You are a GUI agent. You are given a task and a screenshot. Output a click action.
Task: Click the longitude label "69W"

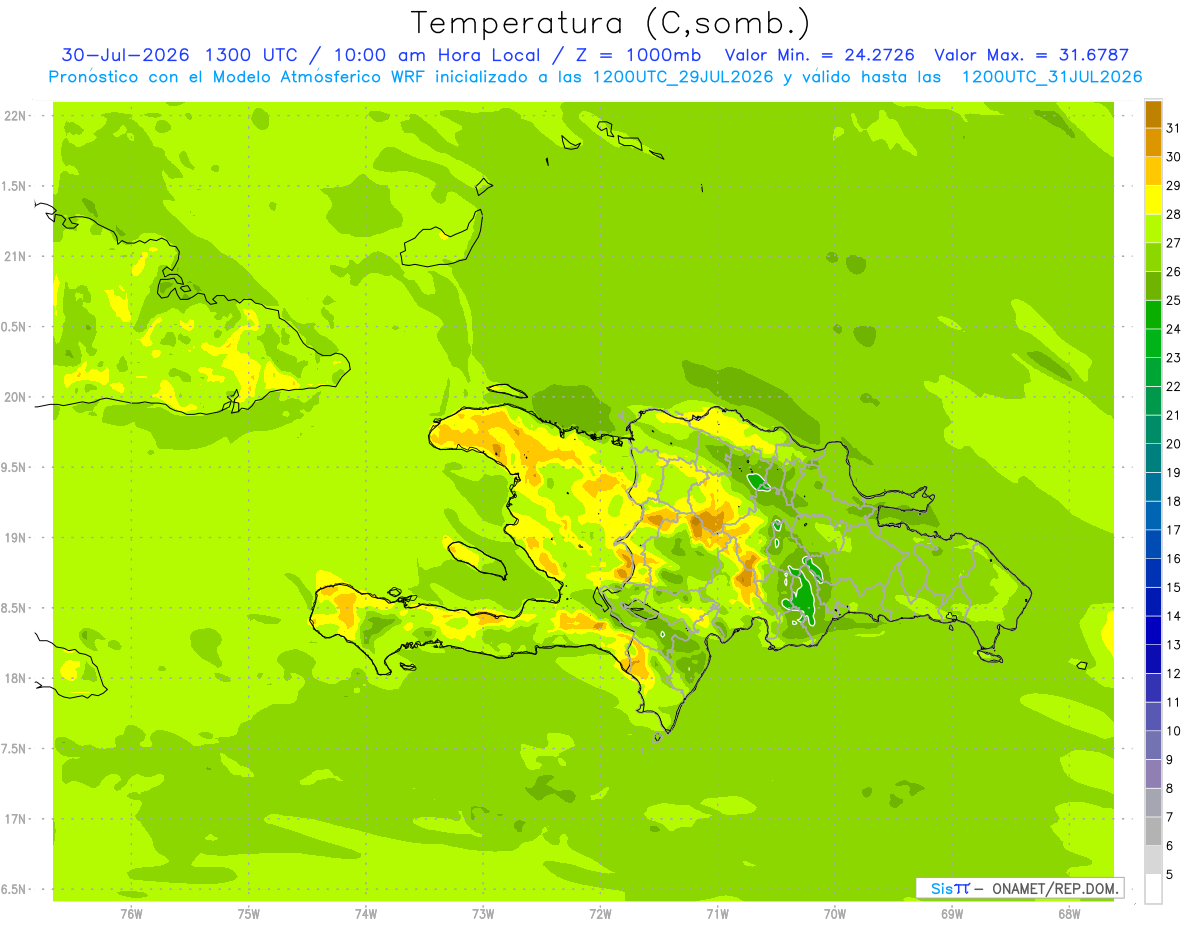[x=952, y=914]
